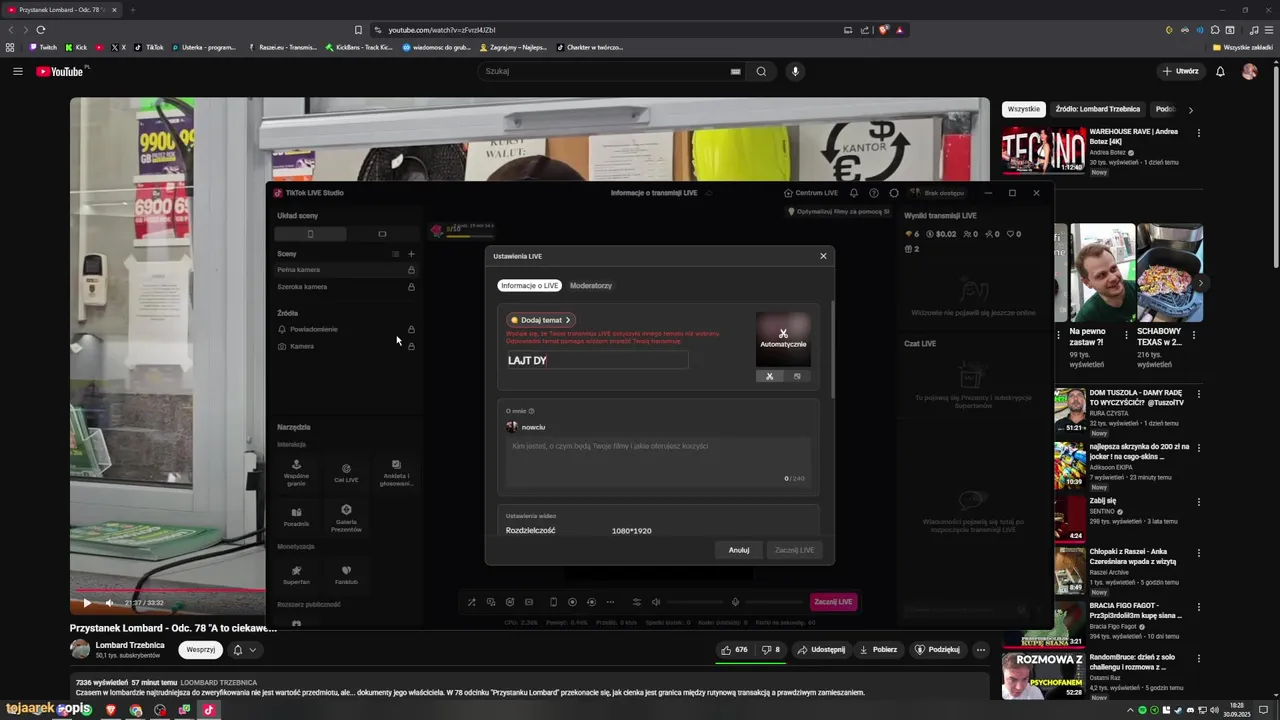Open the Galeria Prezentów tool
The width and height of the screenshot is (1280, 720).
click(x=346, y=517)
